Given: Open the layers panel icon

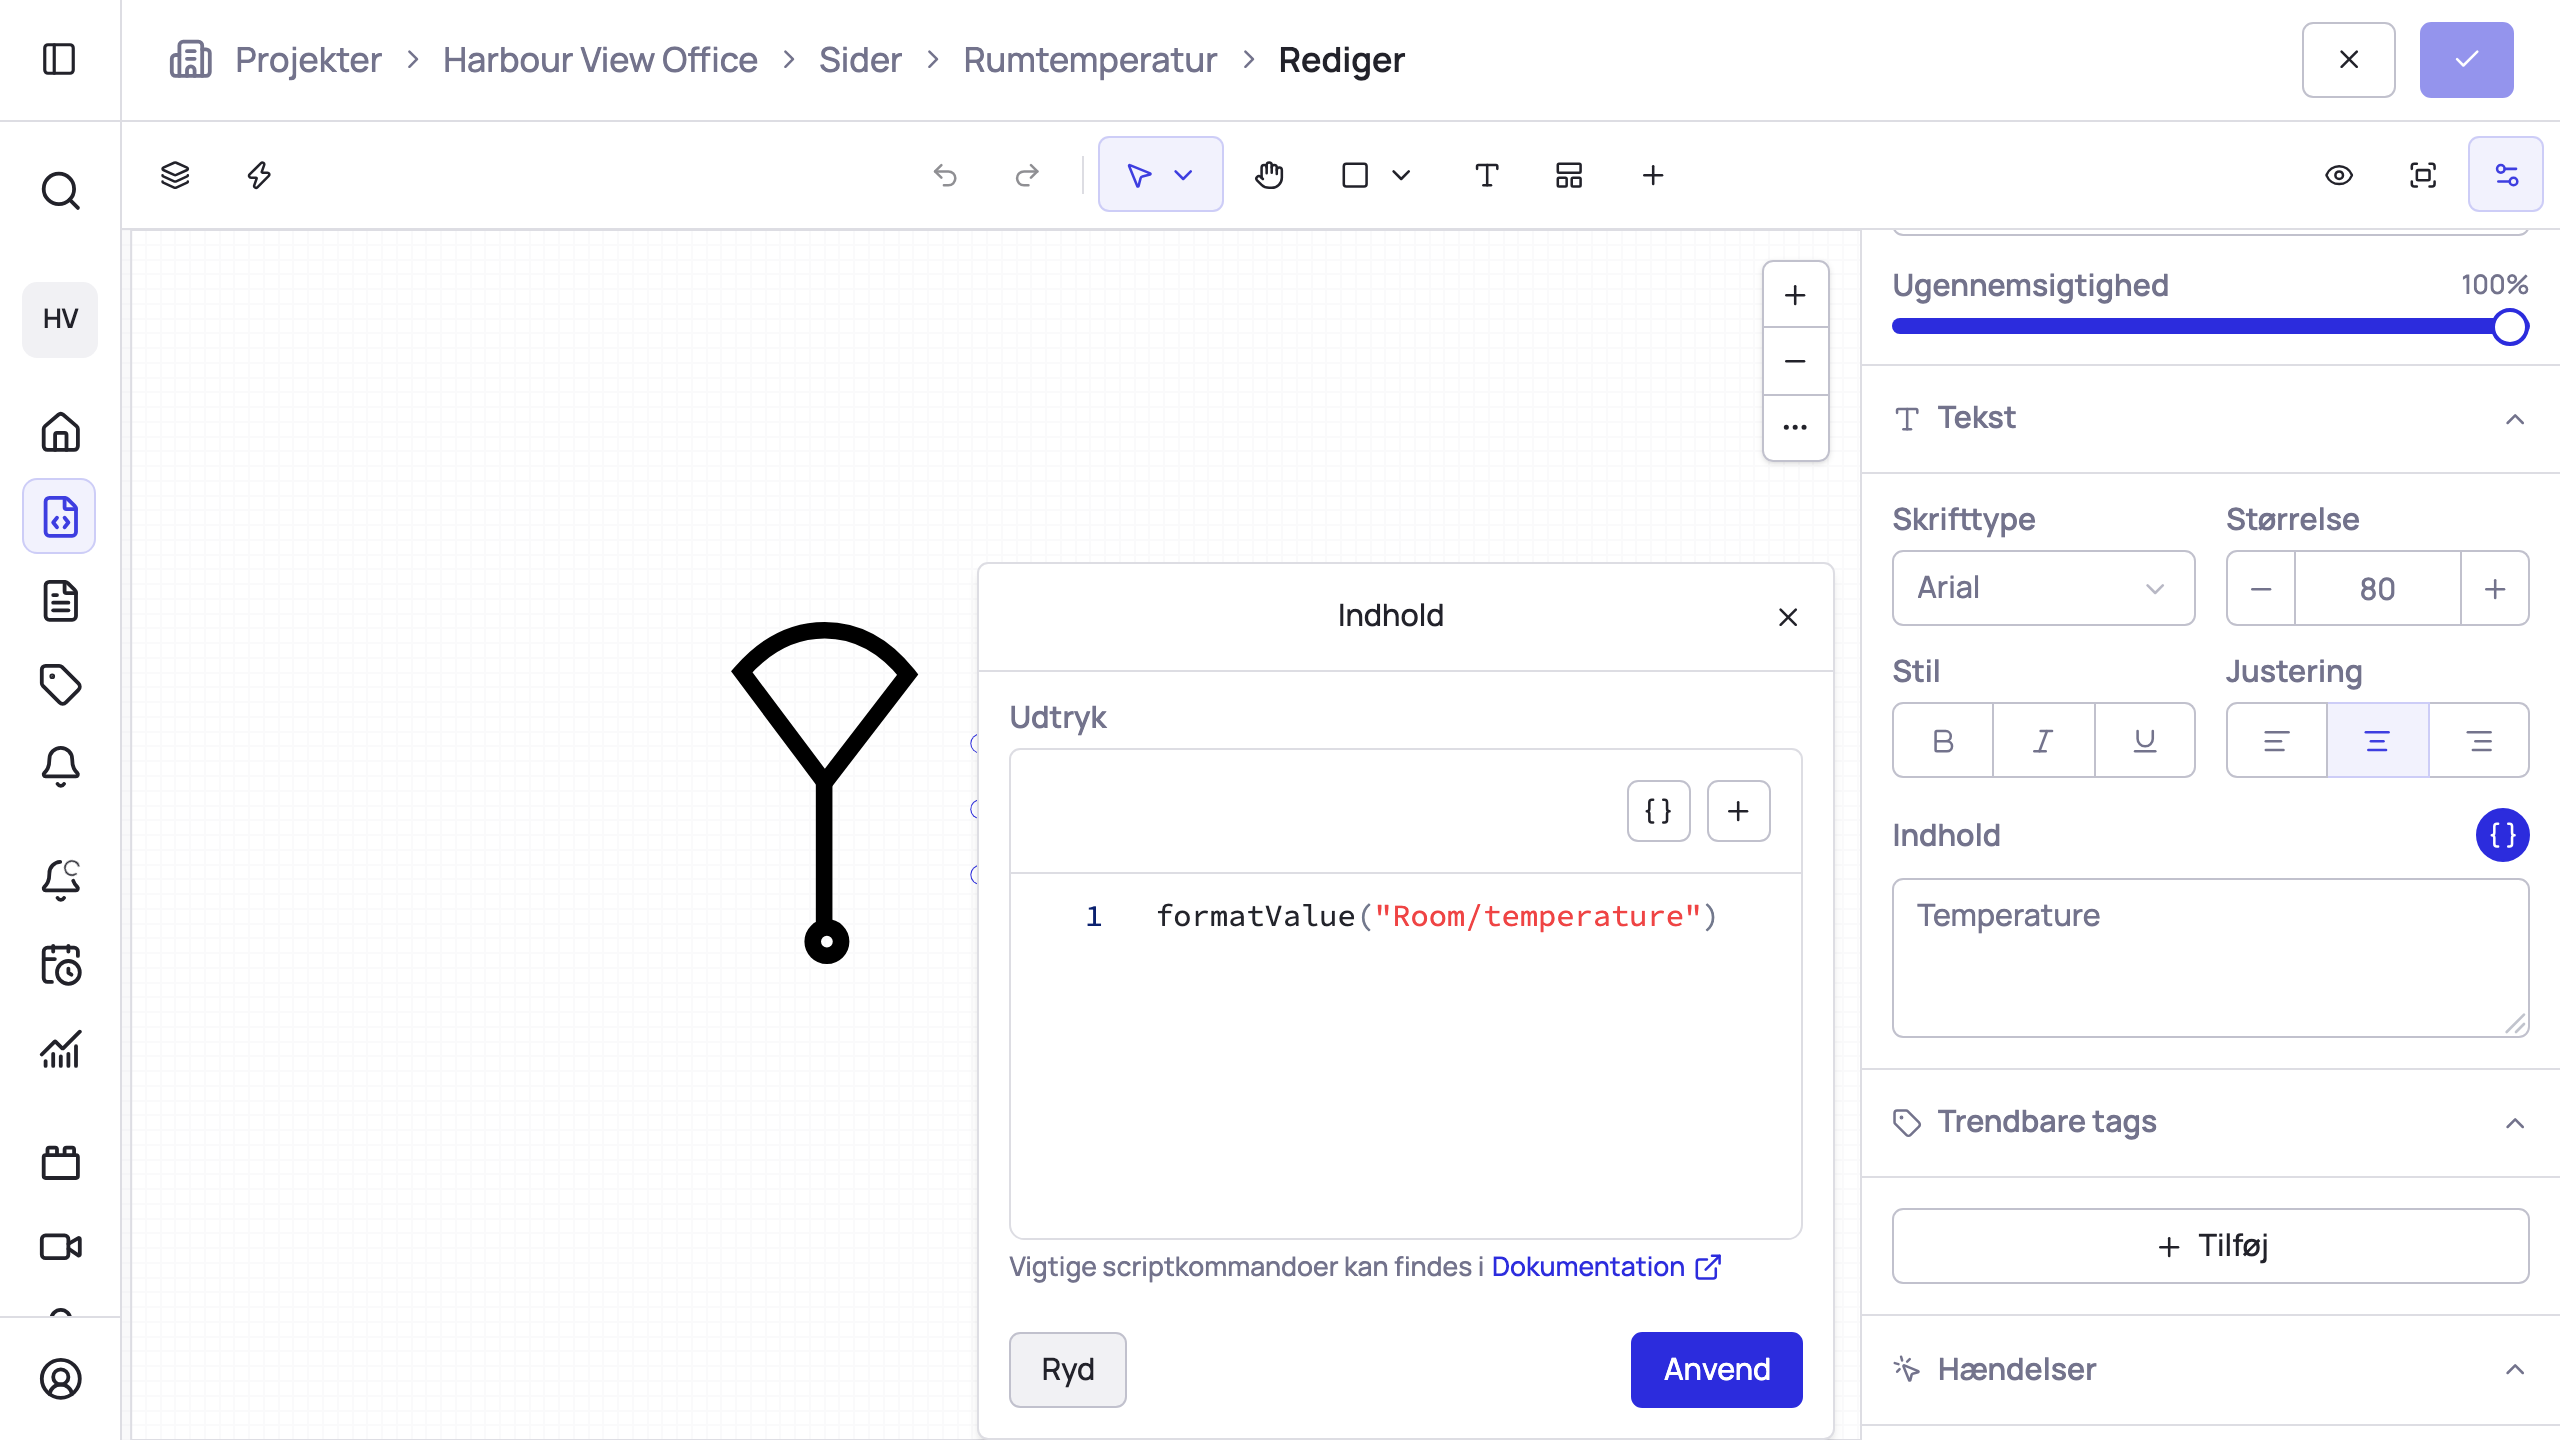Looking at the screenshot, I should click(x=175, y=175).
